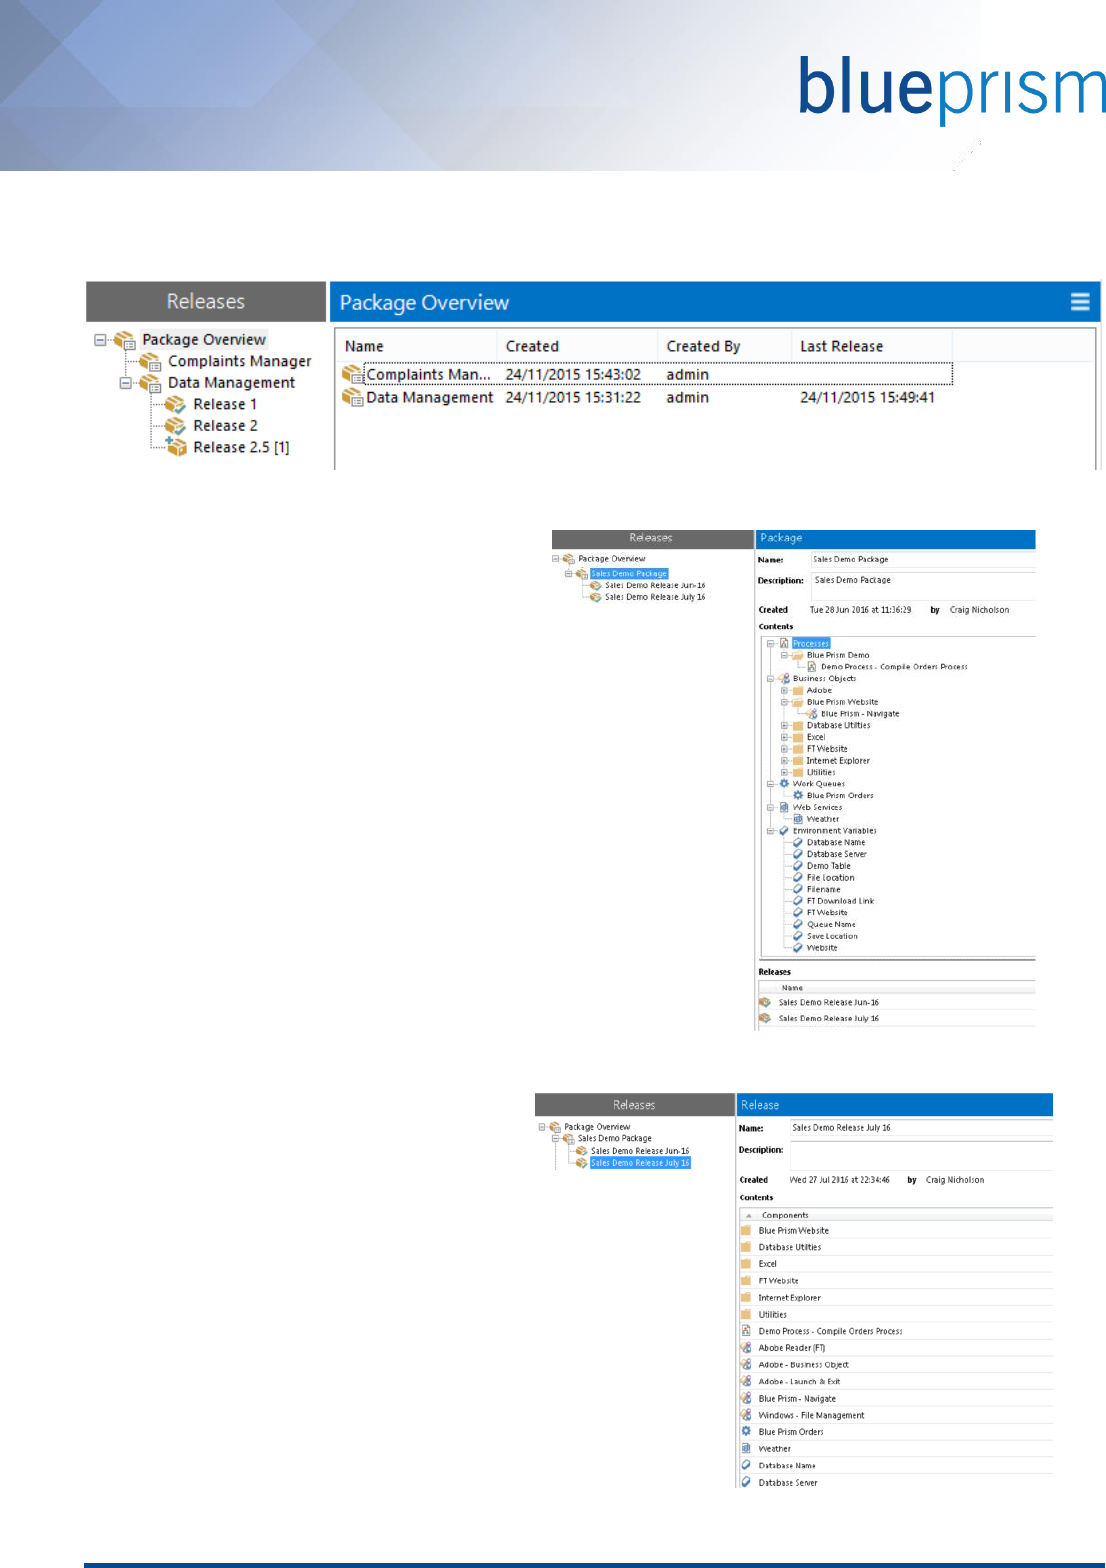The width and height of the screenshot is (1106, 1568).
Task: Select the highlighted Sales Demo Release July 16 tree item
Action: pyautogui.click(x=640, y=1162)
